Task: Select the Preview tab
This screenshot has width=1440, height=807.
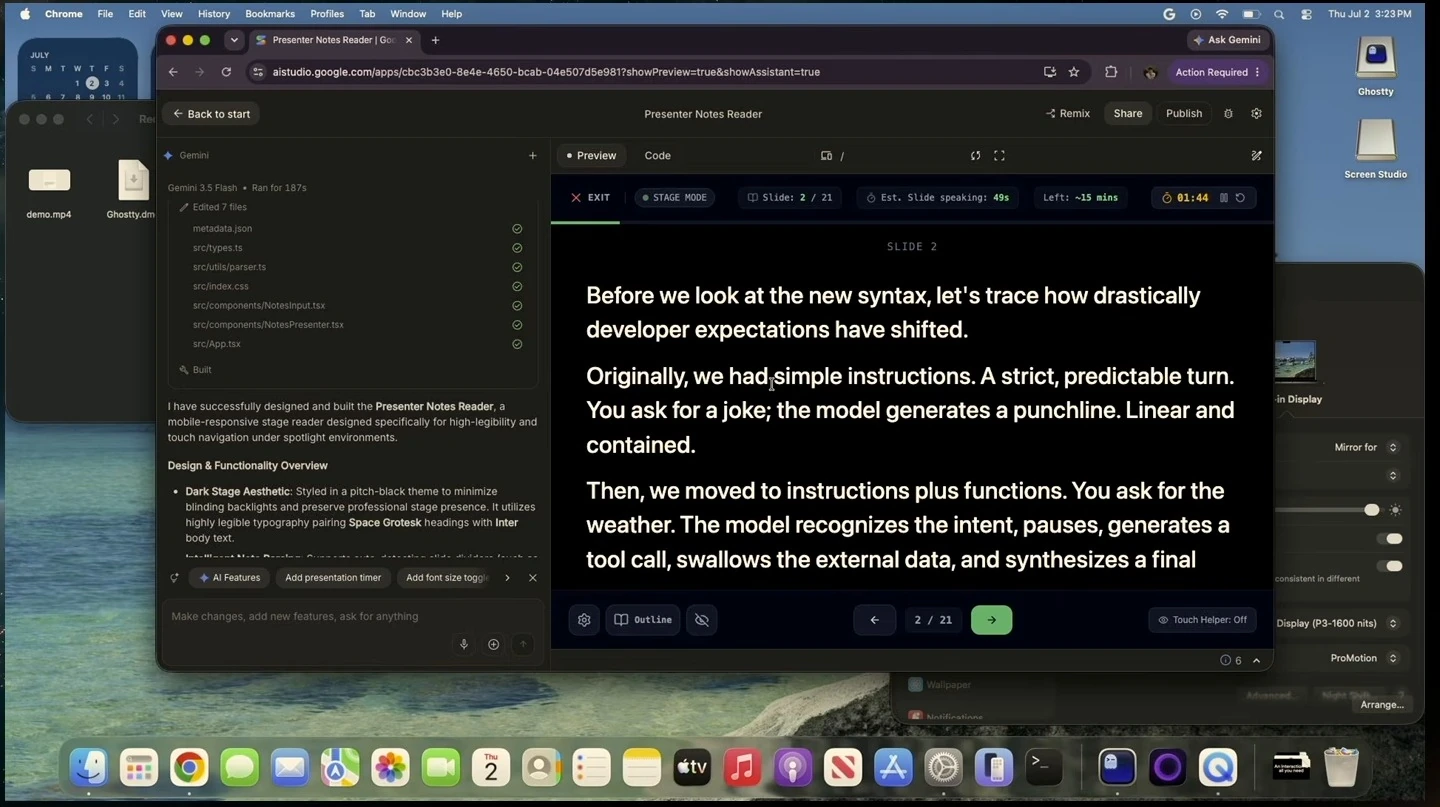Action: 591,156
